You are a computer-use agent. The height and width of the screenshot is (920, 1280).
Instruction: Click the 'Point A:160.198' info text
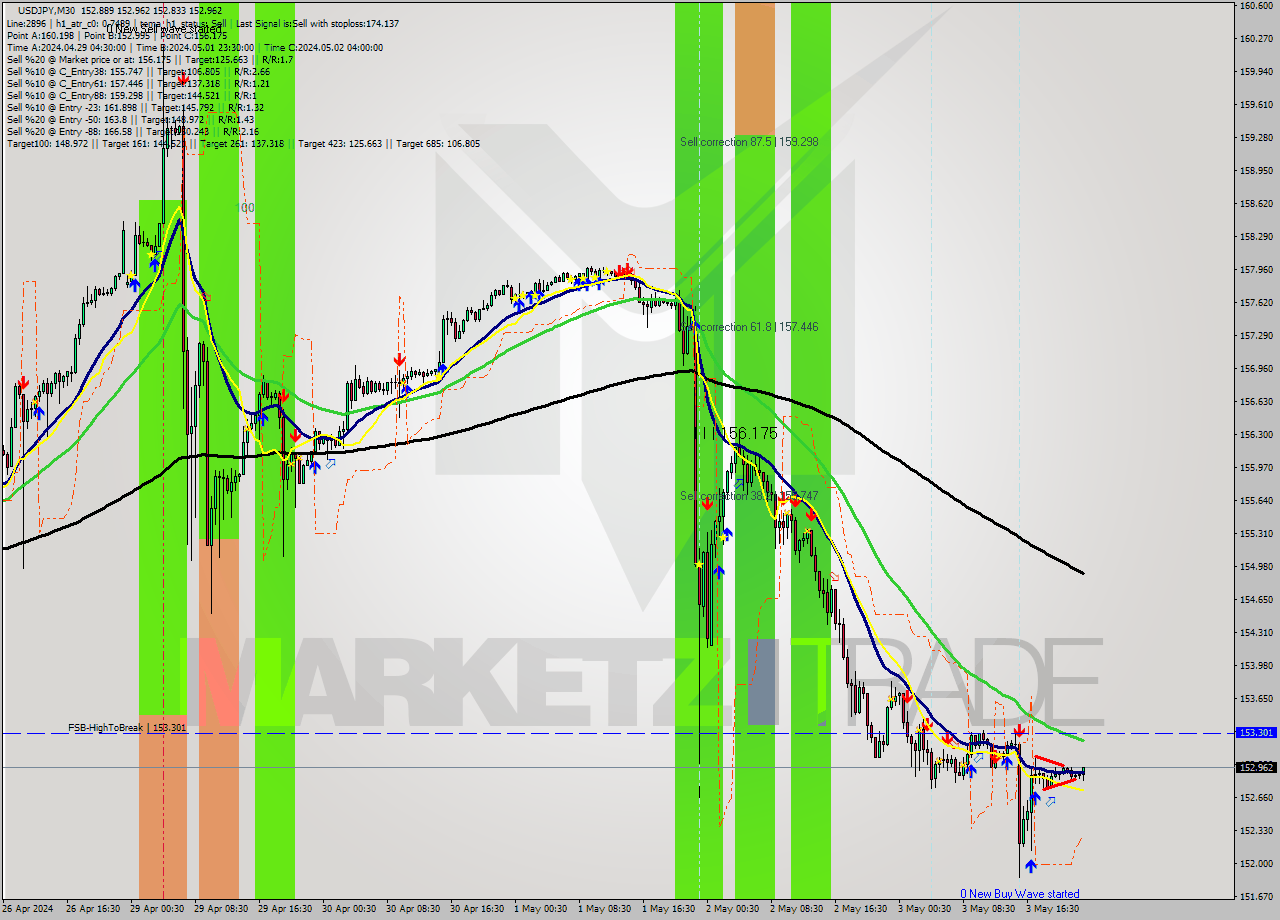[x=40, y=35]
